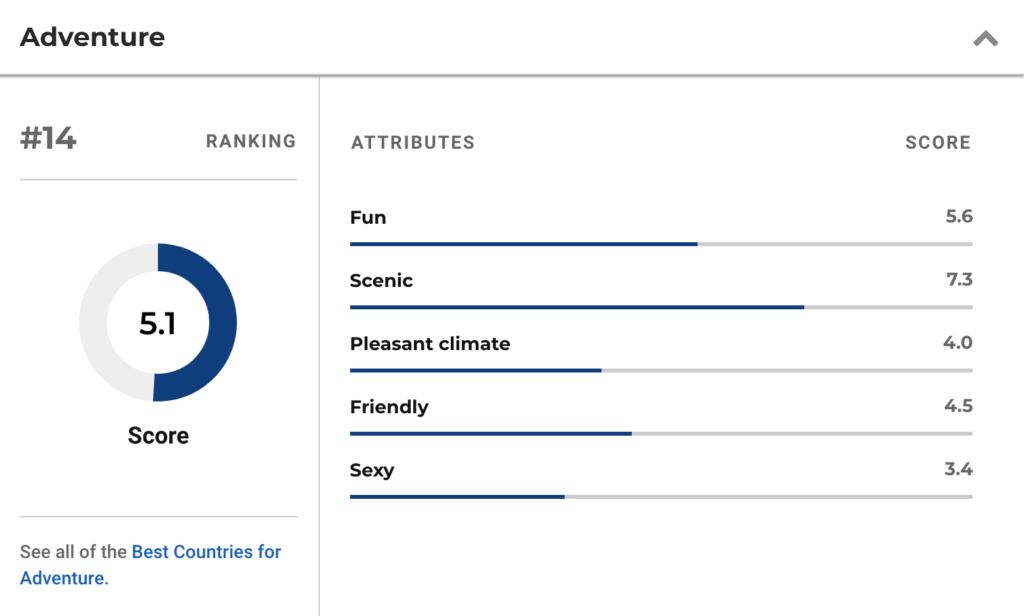Click the 7.3 Scenic score value
Viewport: 1024px width, 616px height.
click(x=959, y=280)
